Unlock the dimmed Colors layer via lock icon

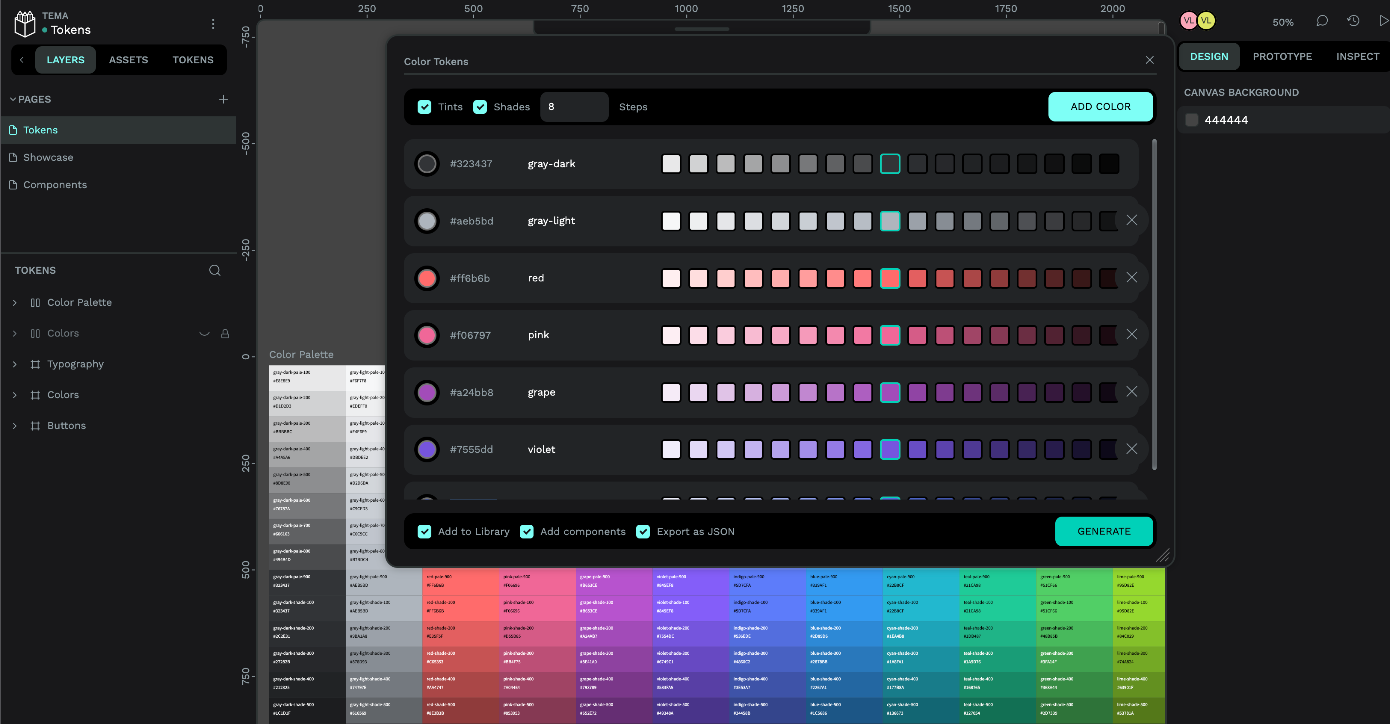click(x=225, y=334)
